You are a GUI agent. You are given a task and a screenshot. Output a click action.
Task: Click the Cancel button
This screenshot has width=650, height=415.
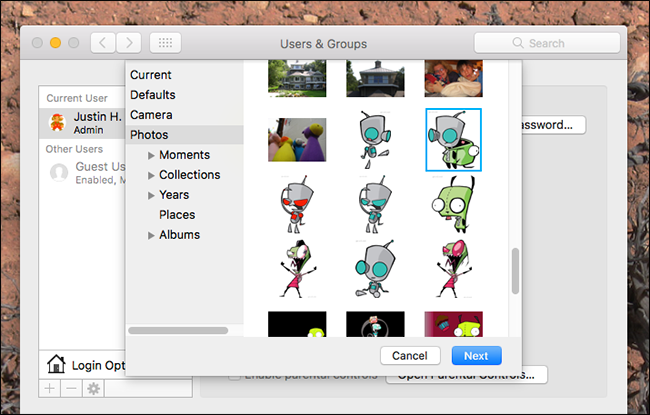pos(410,356)
